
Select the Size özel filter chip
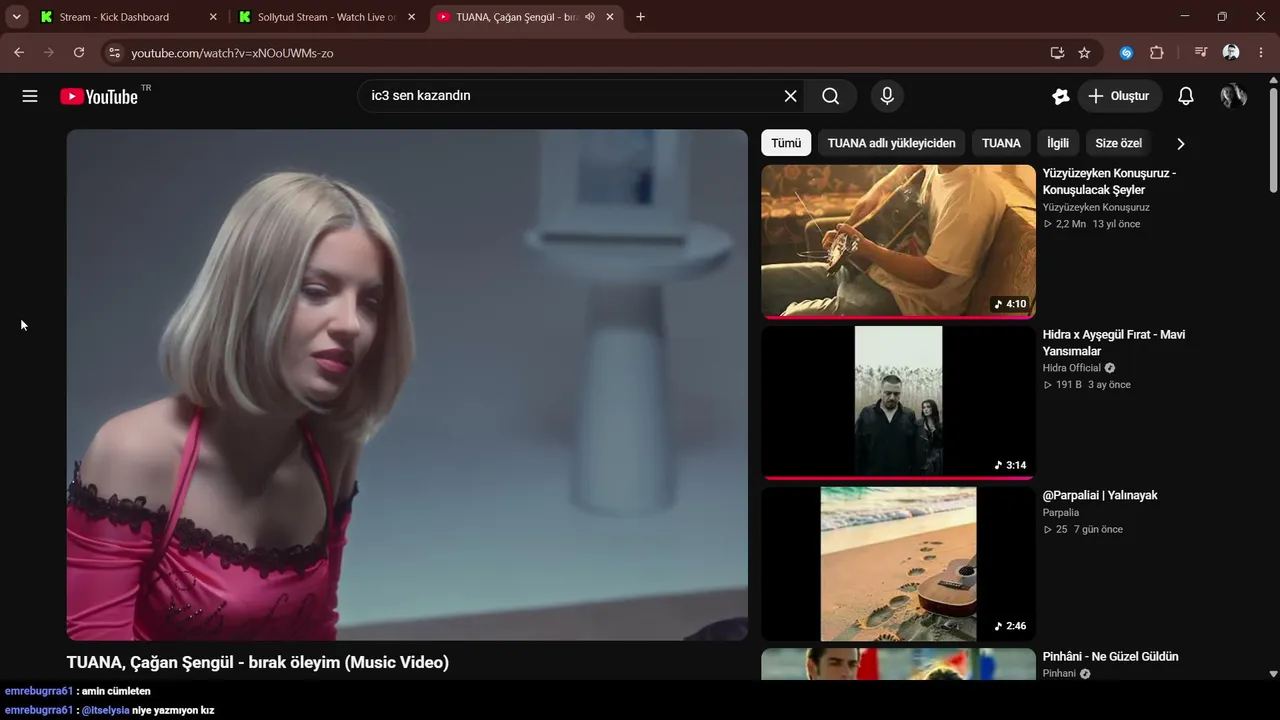tap(1118, 143)
